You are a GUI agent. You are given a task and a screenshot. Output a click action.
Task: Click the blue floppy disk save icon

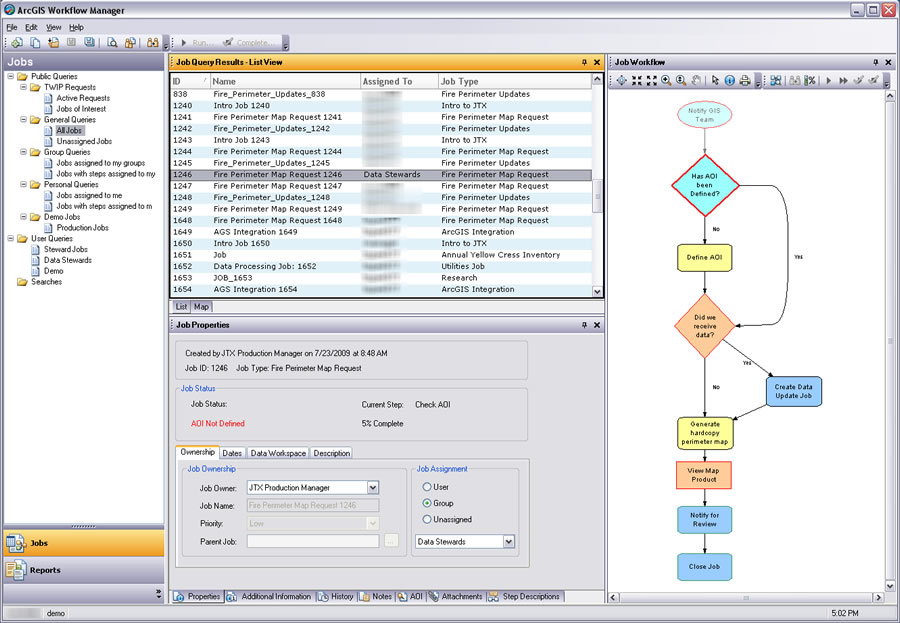(x=90, y=42)
